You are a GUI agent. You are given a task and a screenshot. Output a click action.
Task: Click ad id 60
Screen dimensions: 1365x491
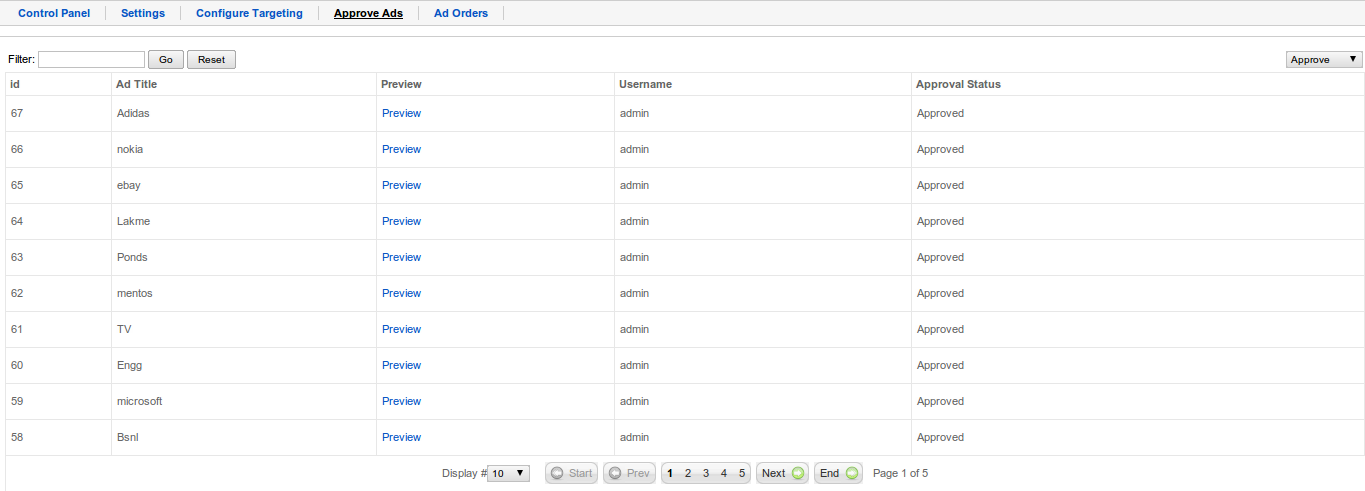click(17, 365)
